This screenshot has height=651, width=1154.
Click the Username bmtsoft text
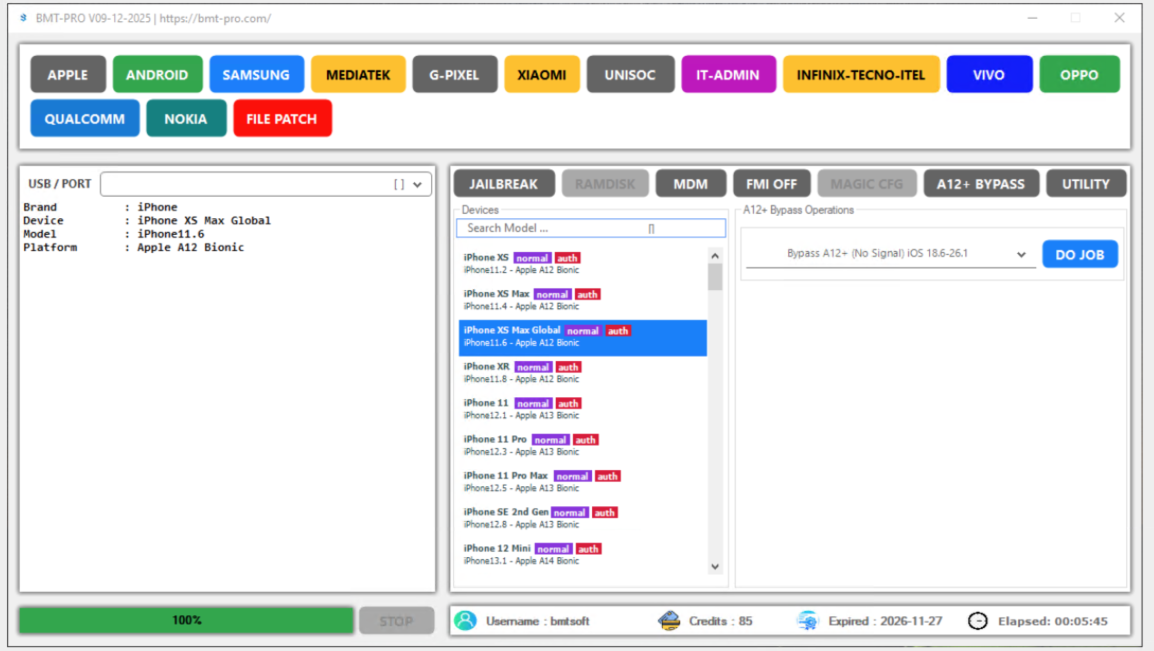(x=537, y=622)
